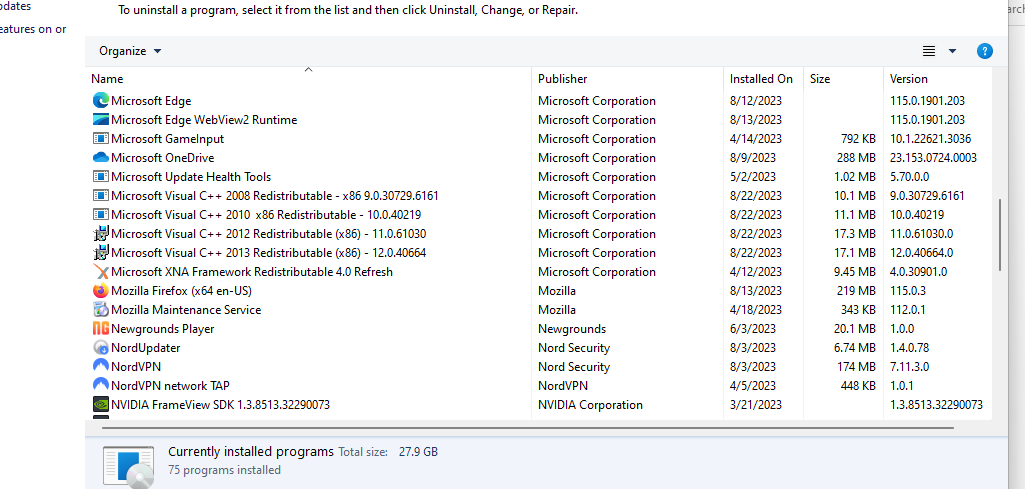1025x489 pixels.
Task: Click the NVIDIA FrameView SDK icon
Action: click(x=101, y=404)
